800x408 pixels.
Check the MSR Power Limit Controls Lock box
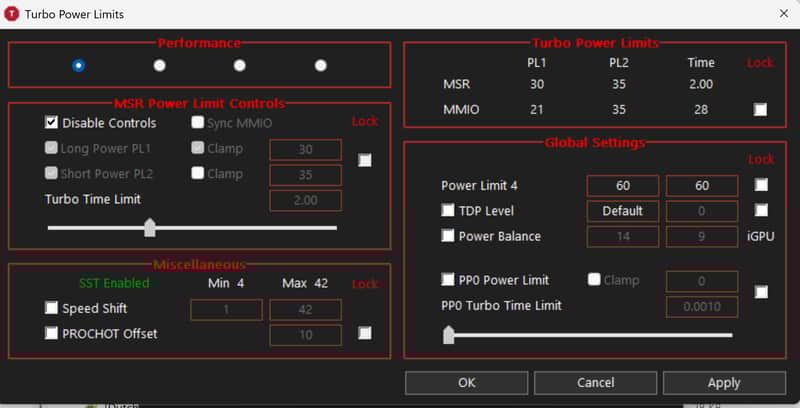click(x=365, y=160)
